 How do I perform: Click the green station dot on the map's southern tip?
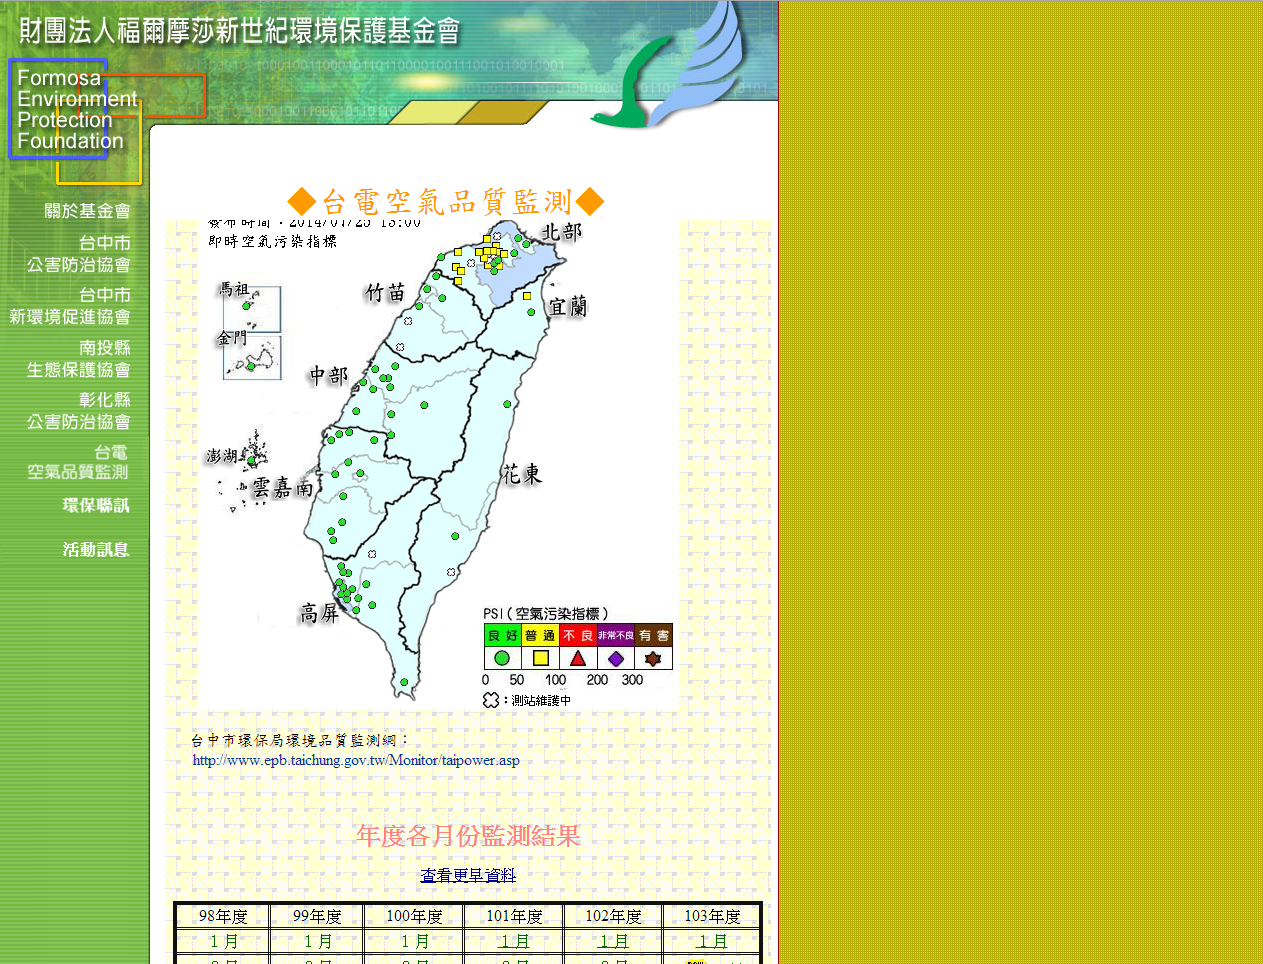[404, 682]
